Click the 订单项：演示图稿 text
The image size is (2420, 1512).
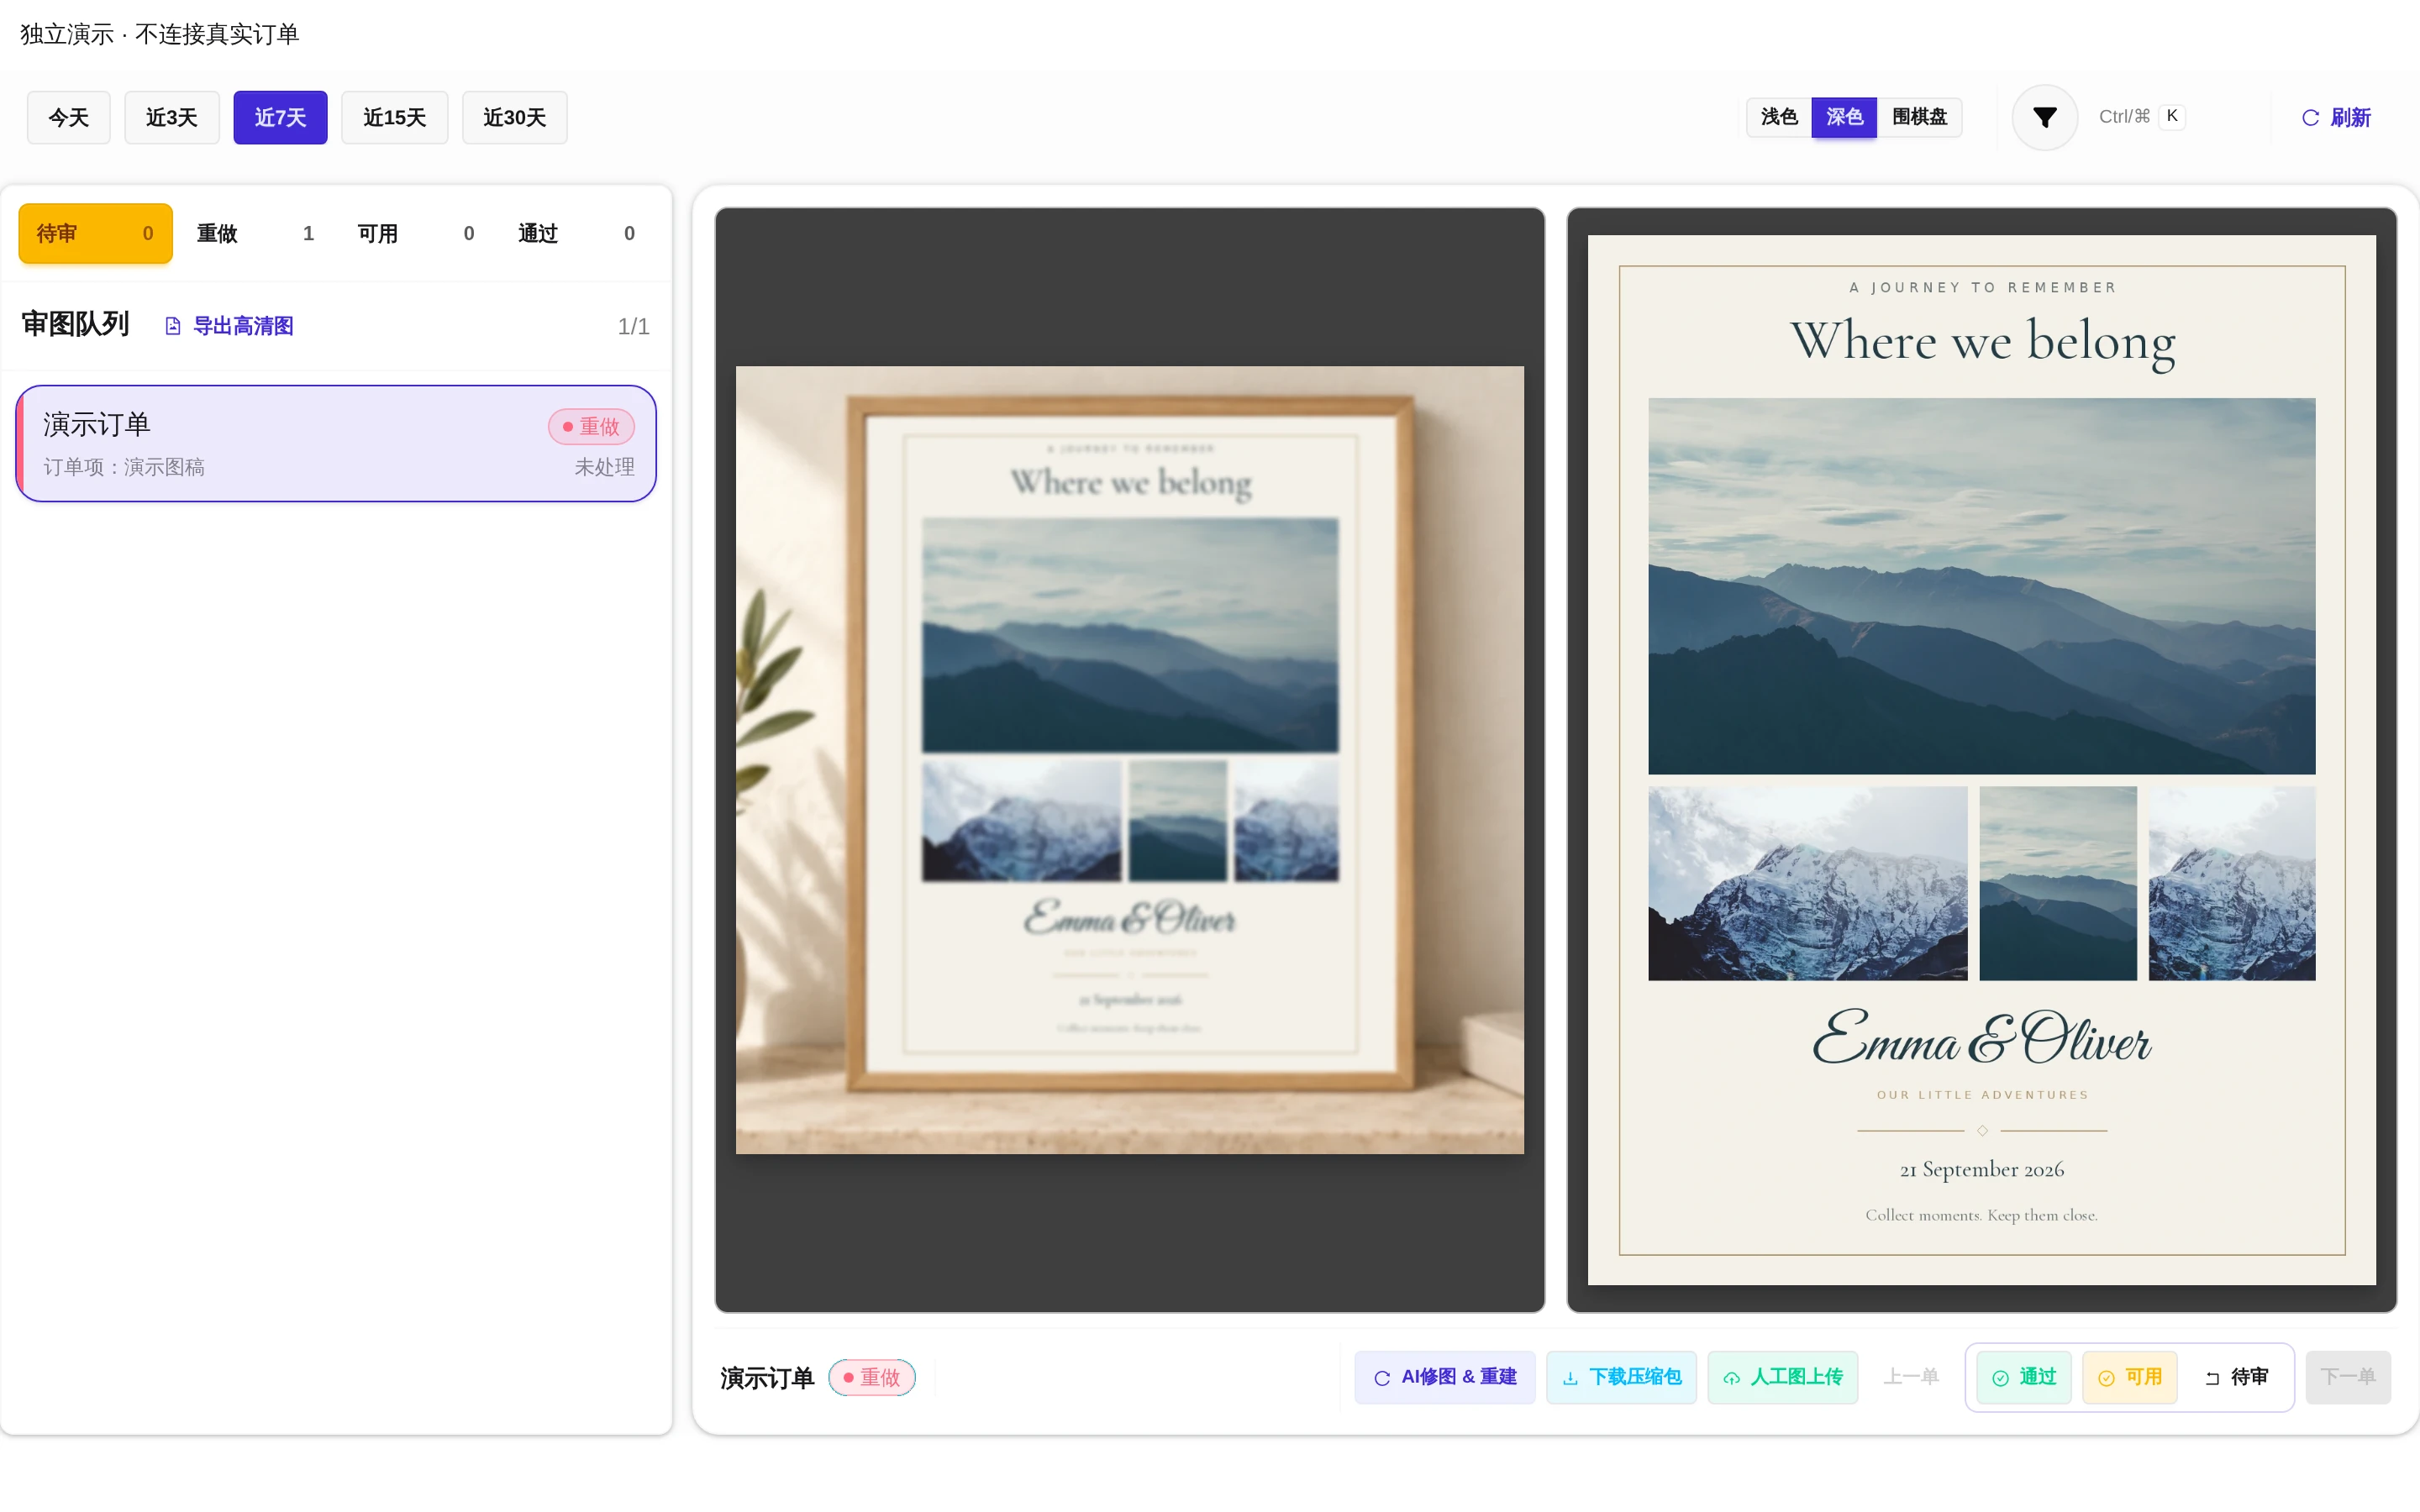(124, 467)
